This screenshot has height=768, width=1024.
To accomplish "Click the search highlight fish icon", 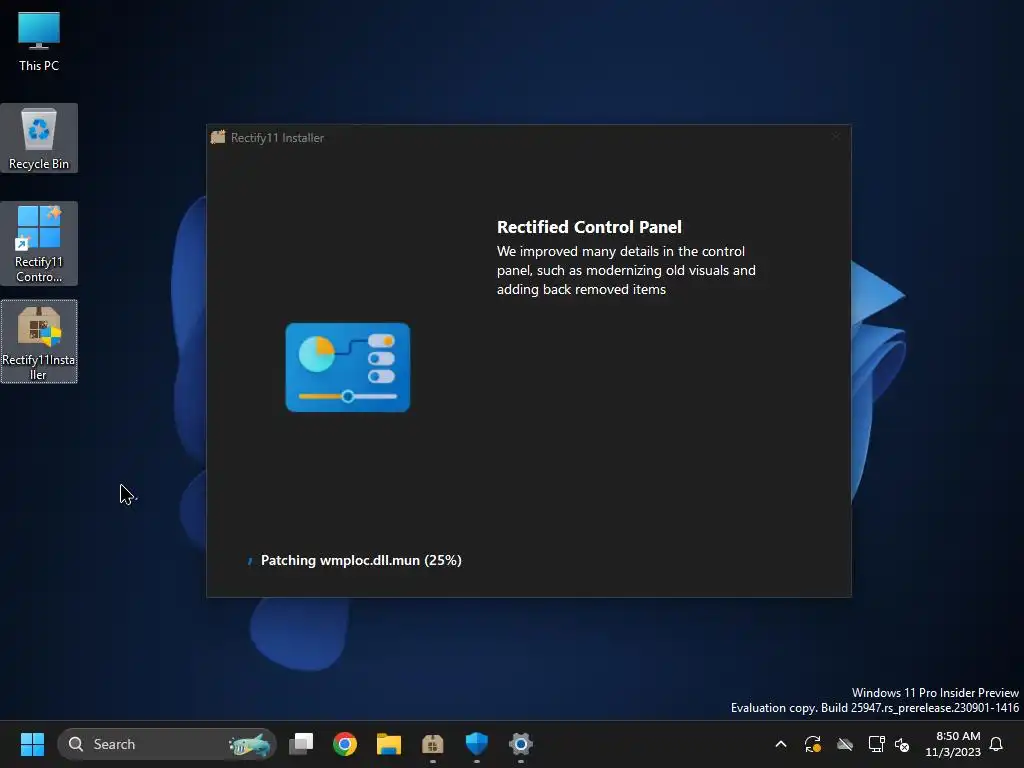I will click(249, 744).
